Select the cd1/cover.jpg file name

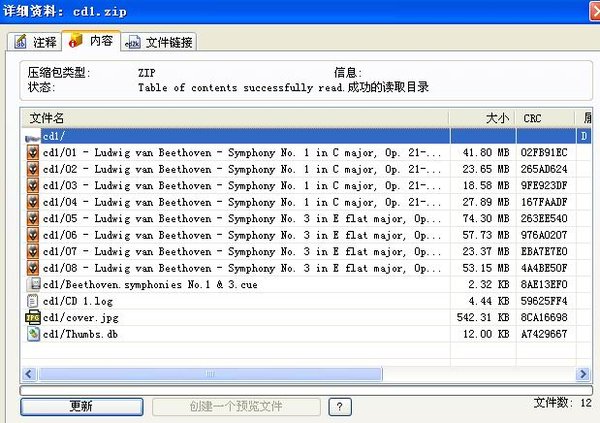[81, 318]
